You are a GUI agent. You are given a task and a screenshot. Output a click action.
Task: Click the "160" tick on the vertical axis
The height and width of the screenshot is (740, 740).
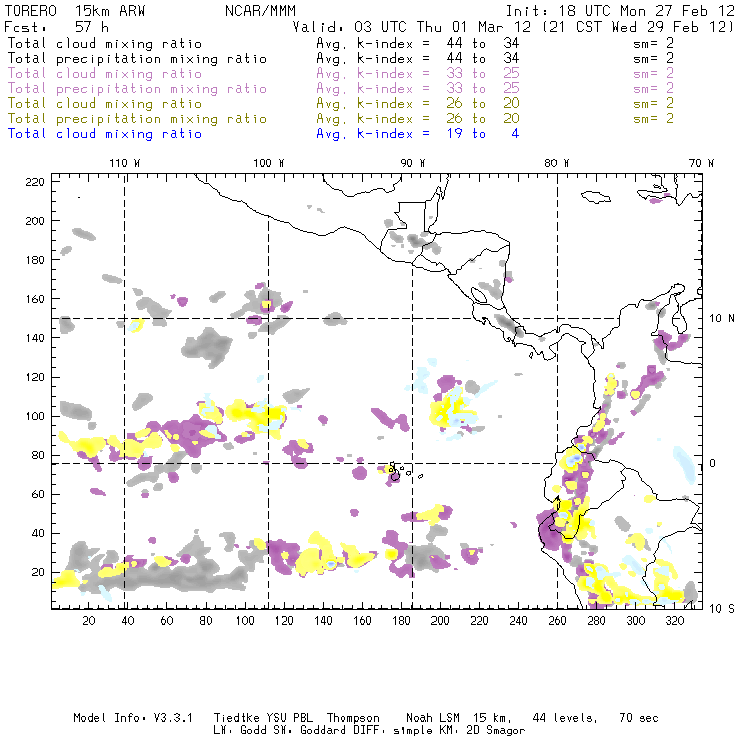coord(34,299)
